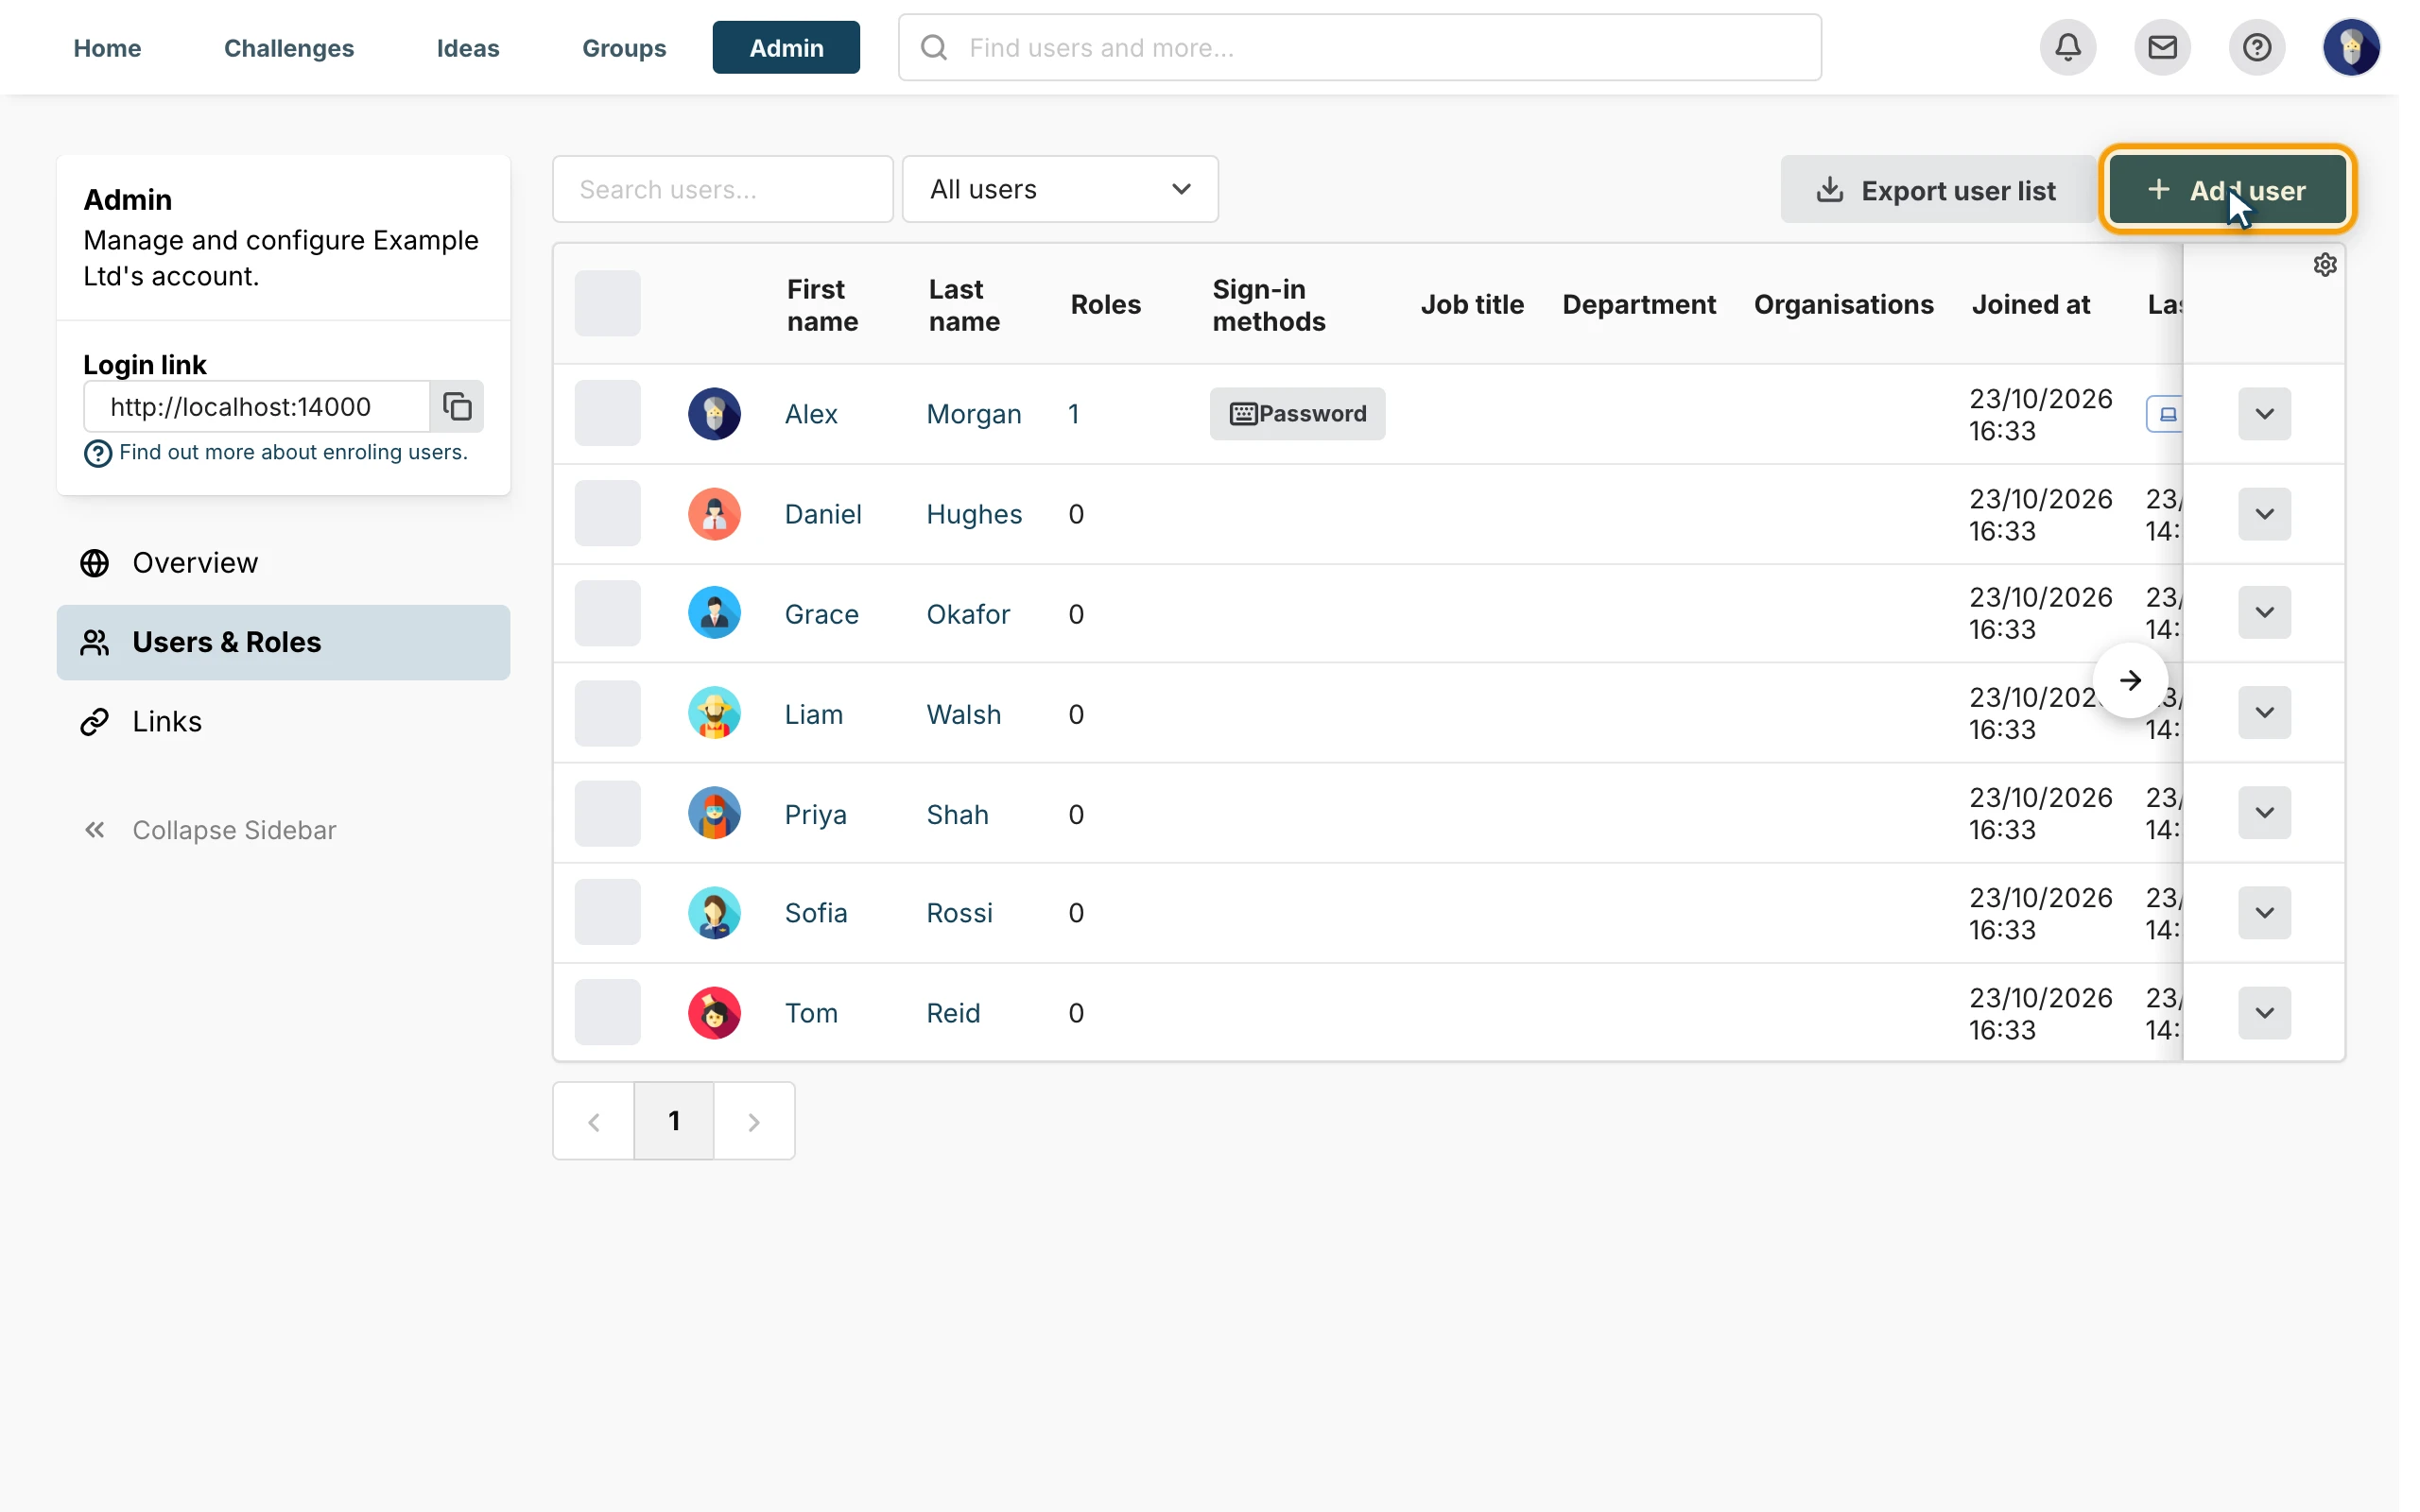2420x1512 pixels.
Task: Open Links in the admin sidebar
Action: (x=283, y=722)
